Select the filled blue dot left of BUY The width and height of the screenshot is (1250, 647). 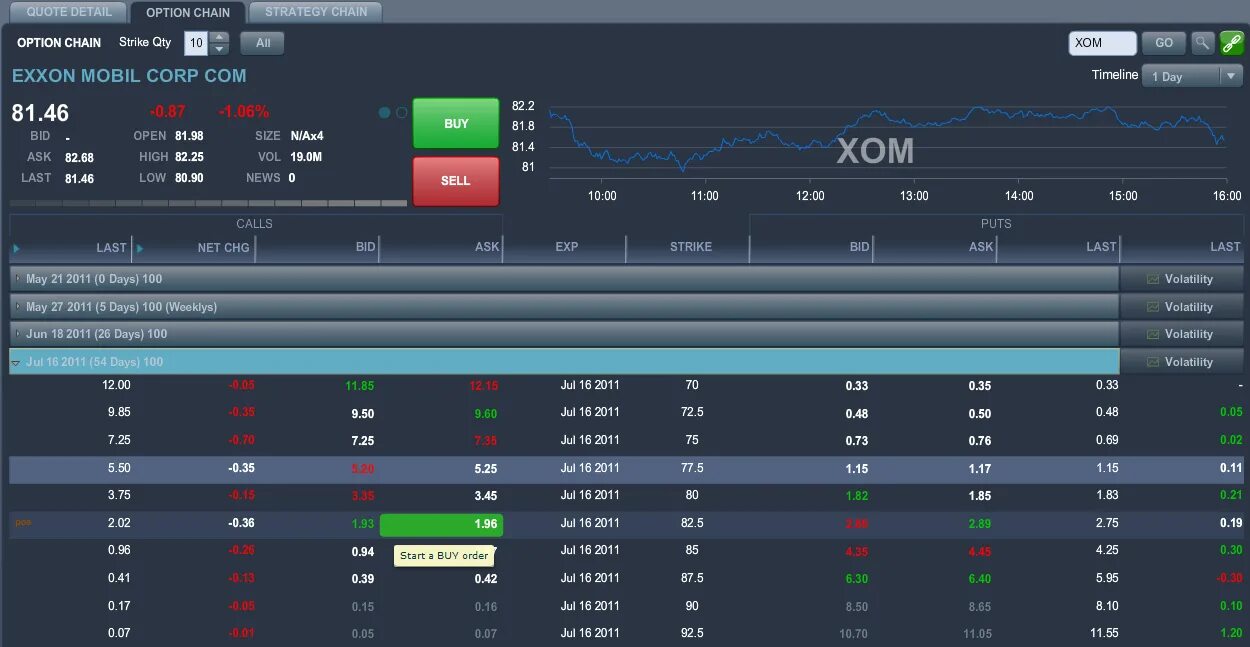coord(385,113)
